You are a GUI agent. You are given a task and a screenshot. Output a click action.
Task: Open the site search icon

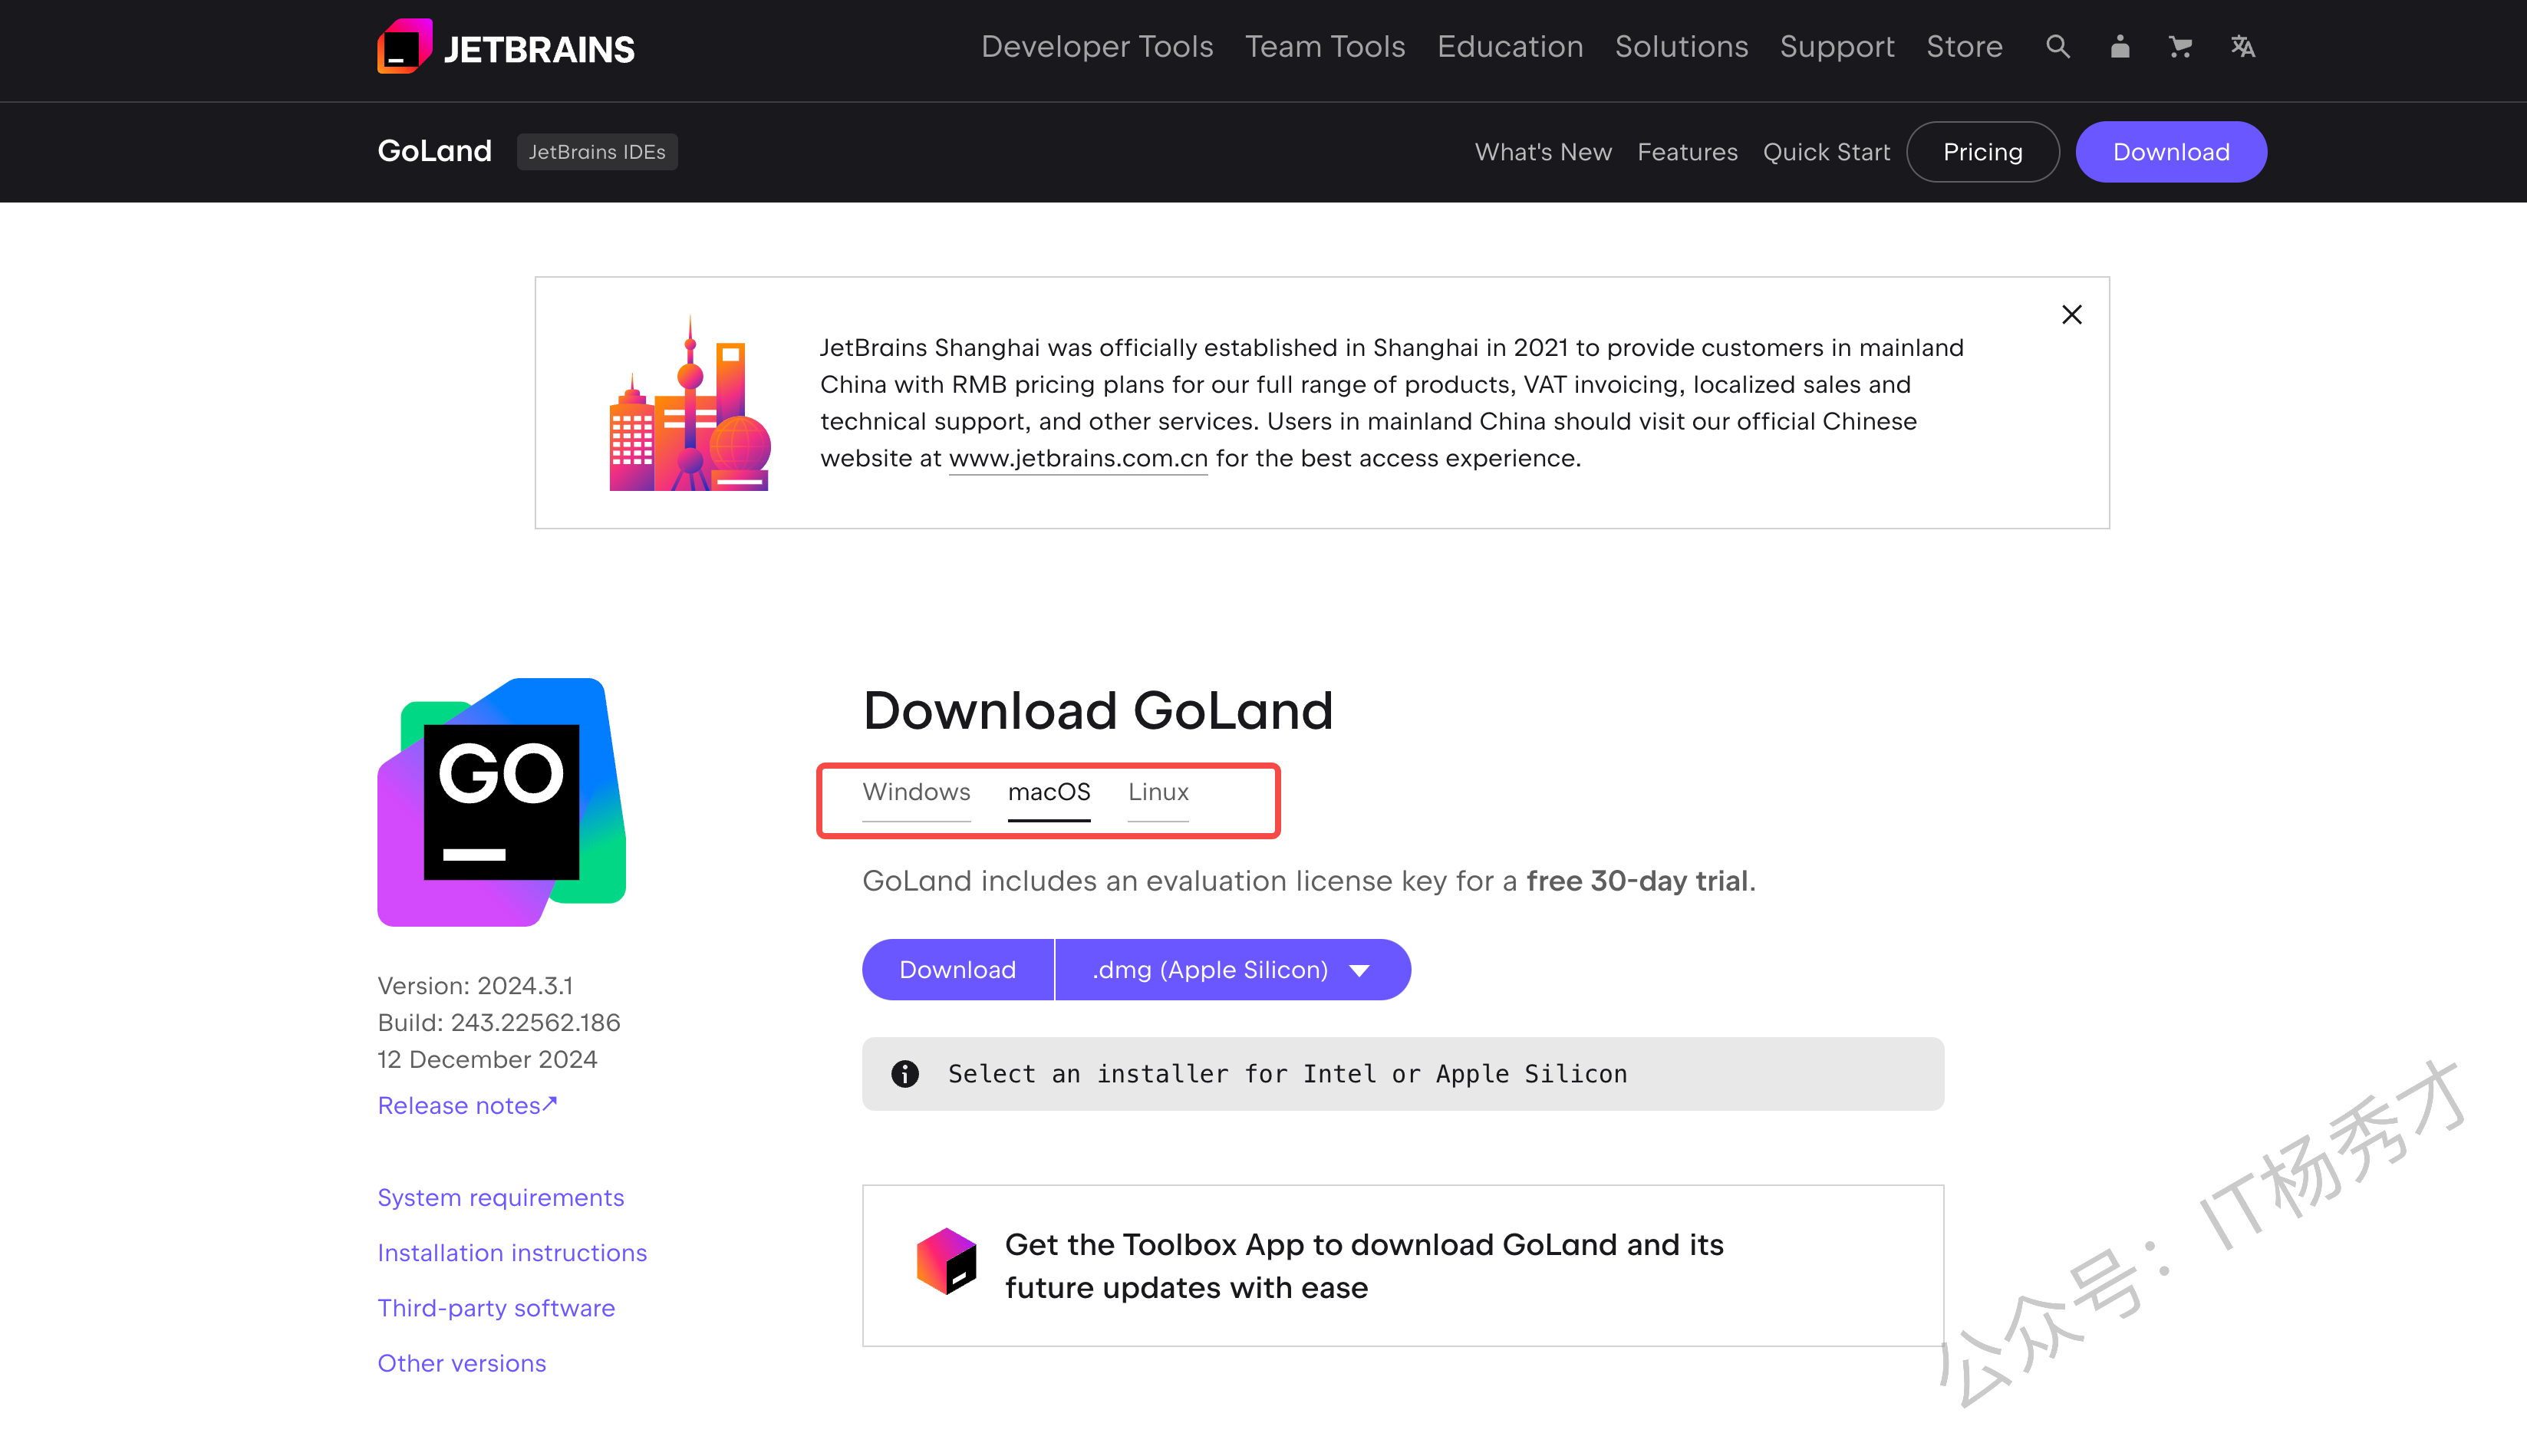pos(2057,47)
